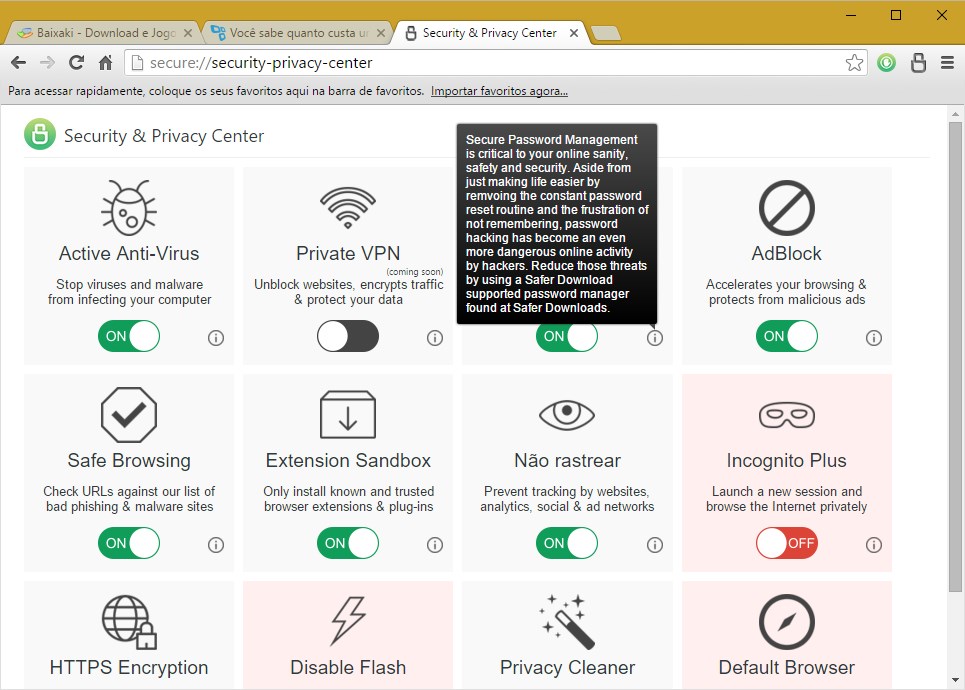Click the AdBlock title
Image resolution: width=965 pixels, height=690 pixels.
coord(787,254)
